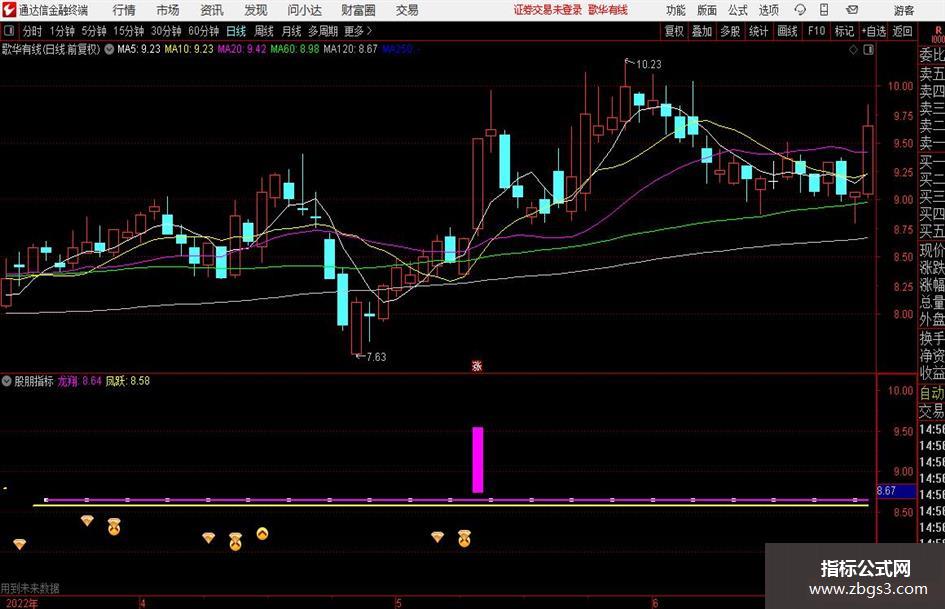The width and height of the screenshot is (945, 609).
Task: Click the magenta bar in 股朋指标 panel
Action: point(477,459)
